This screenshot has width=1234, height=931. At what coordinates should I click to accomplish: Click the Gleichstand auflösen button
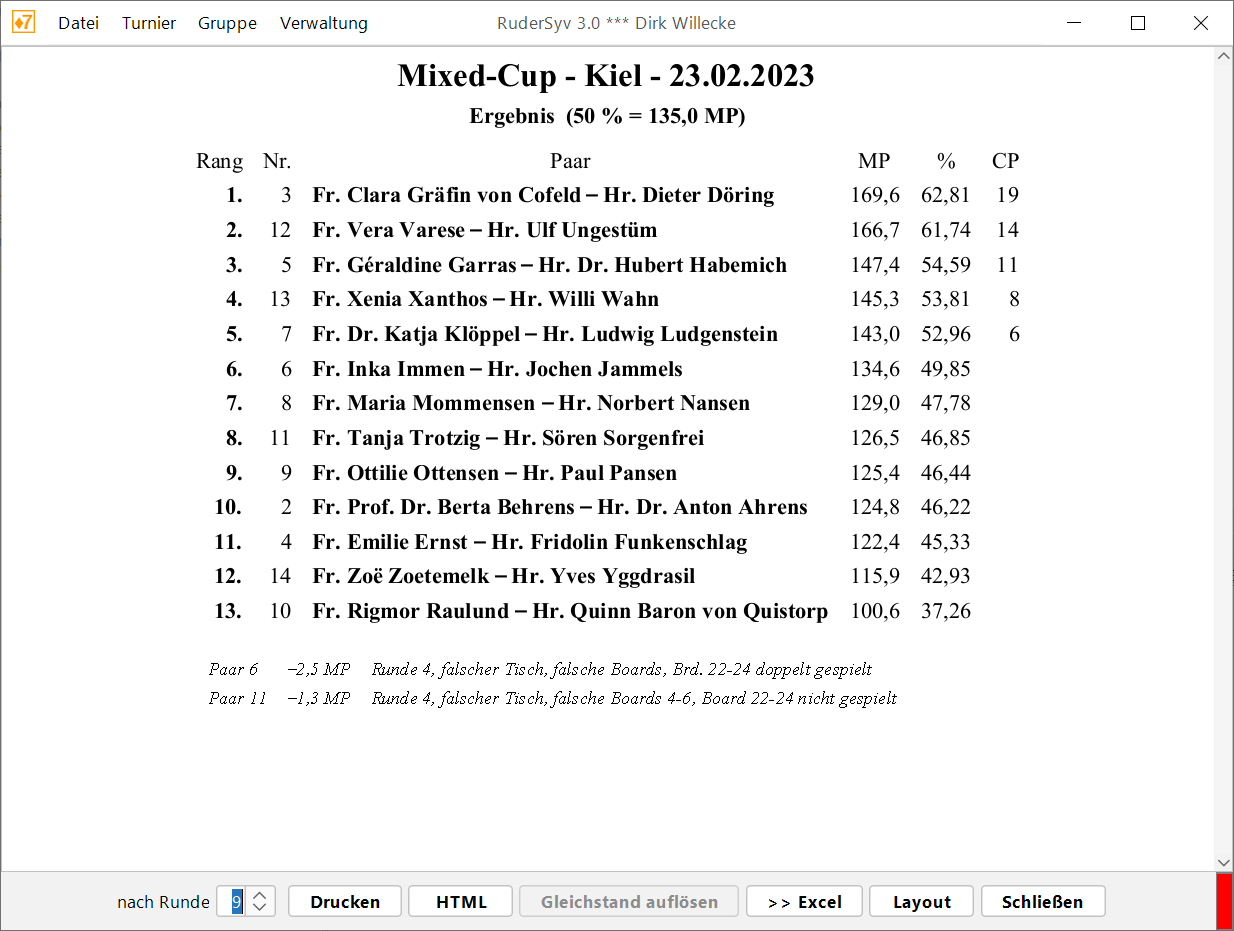(629, 902)
